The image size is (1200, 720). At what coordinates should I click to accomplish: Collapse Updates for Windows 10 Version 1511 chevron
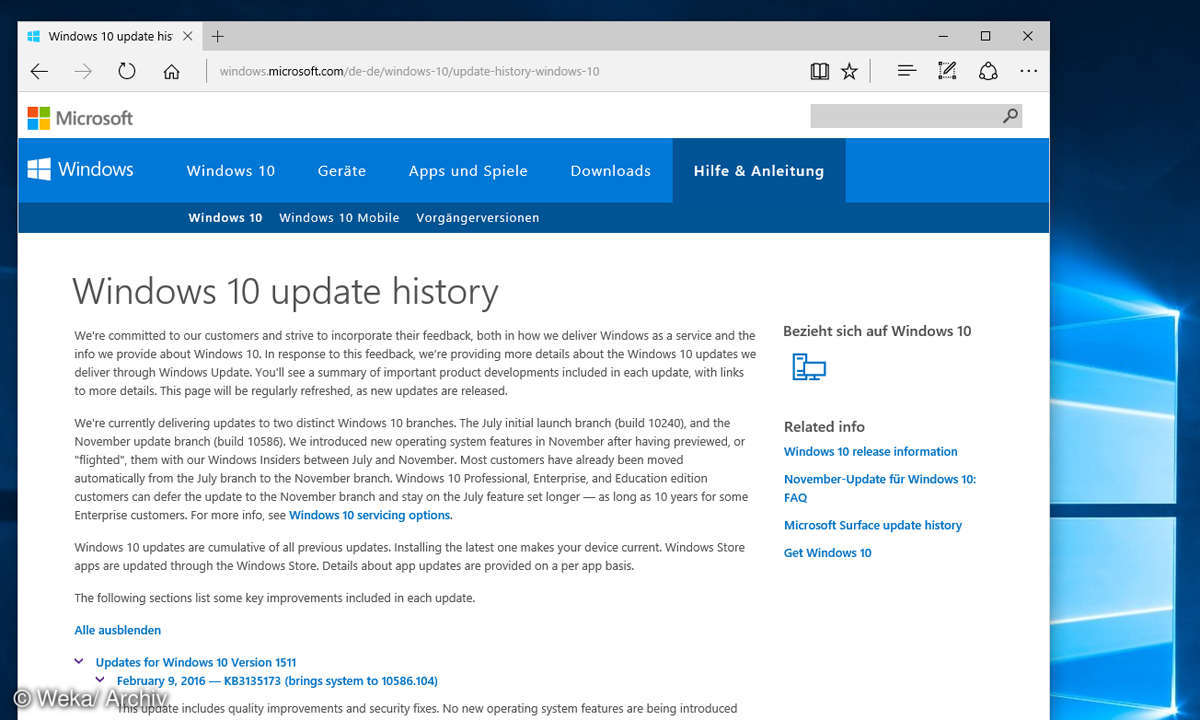[x=79, y=662]
